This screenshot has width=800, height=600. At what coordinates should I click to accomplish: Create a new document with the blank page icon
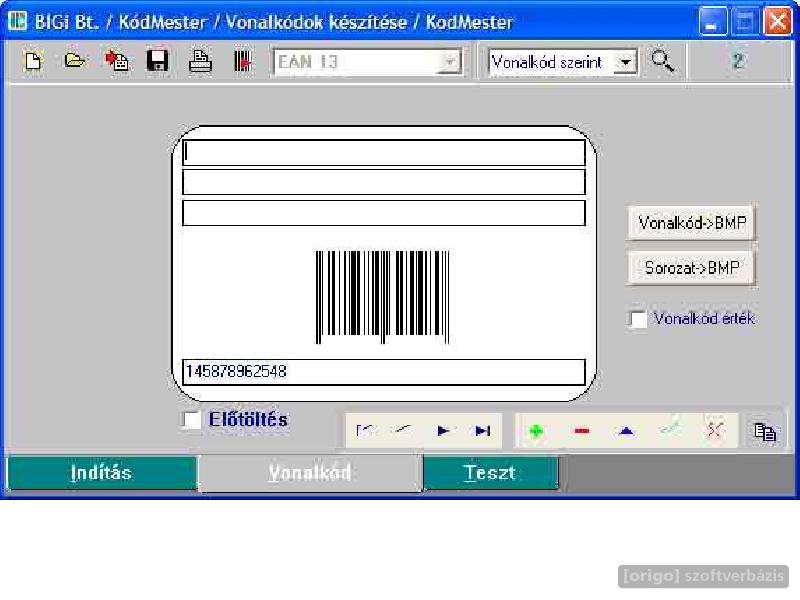click(x=33, y=62)
